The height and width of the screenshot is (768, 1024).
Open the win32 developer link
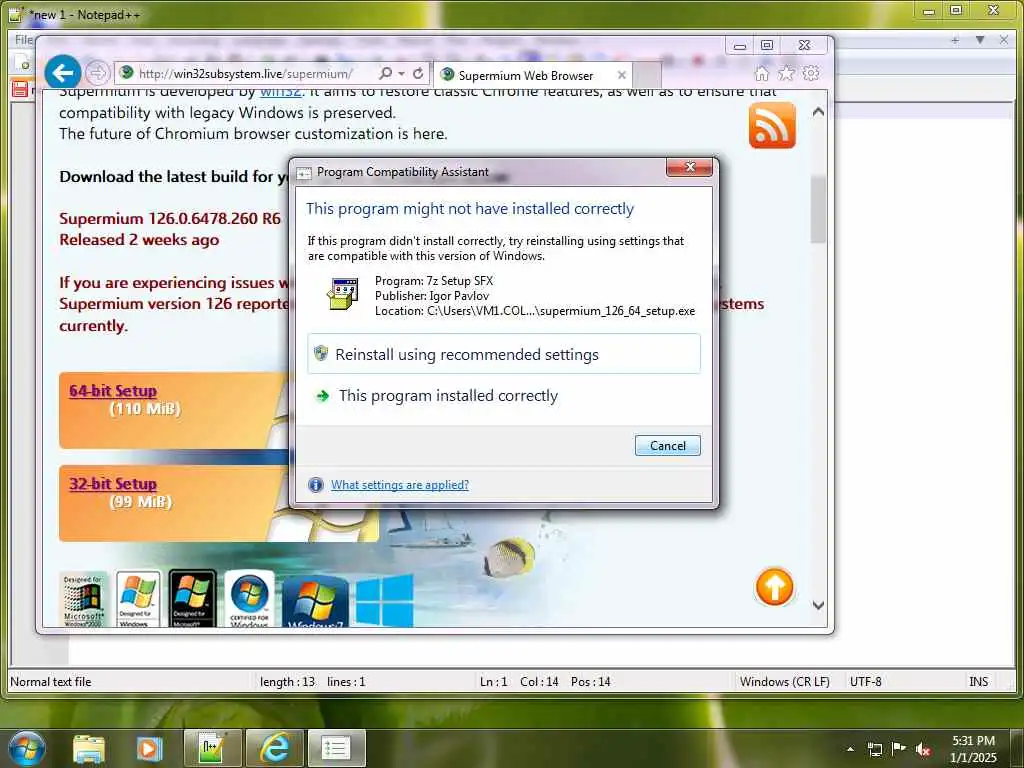[x=281, y=92]
